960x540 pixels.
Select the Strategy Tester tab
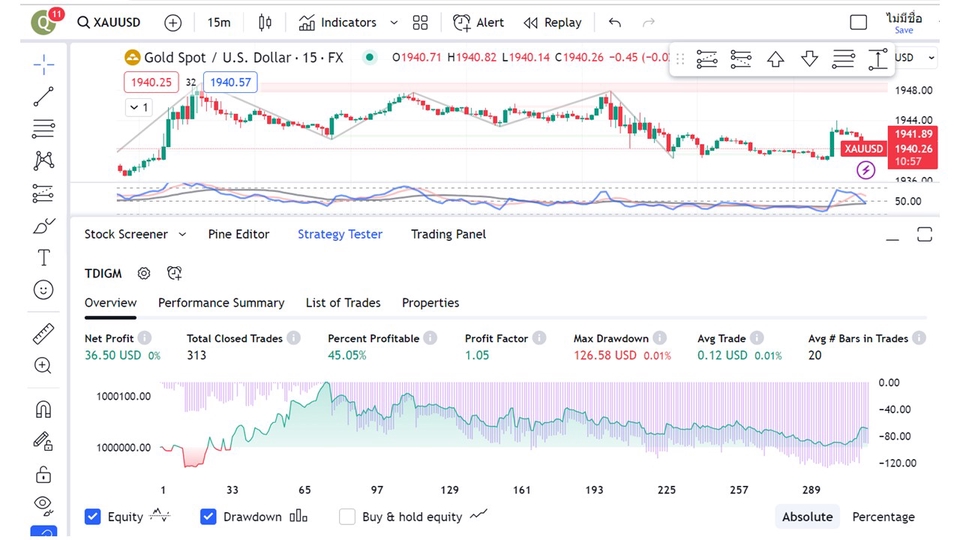click(x=340, y=234)
